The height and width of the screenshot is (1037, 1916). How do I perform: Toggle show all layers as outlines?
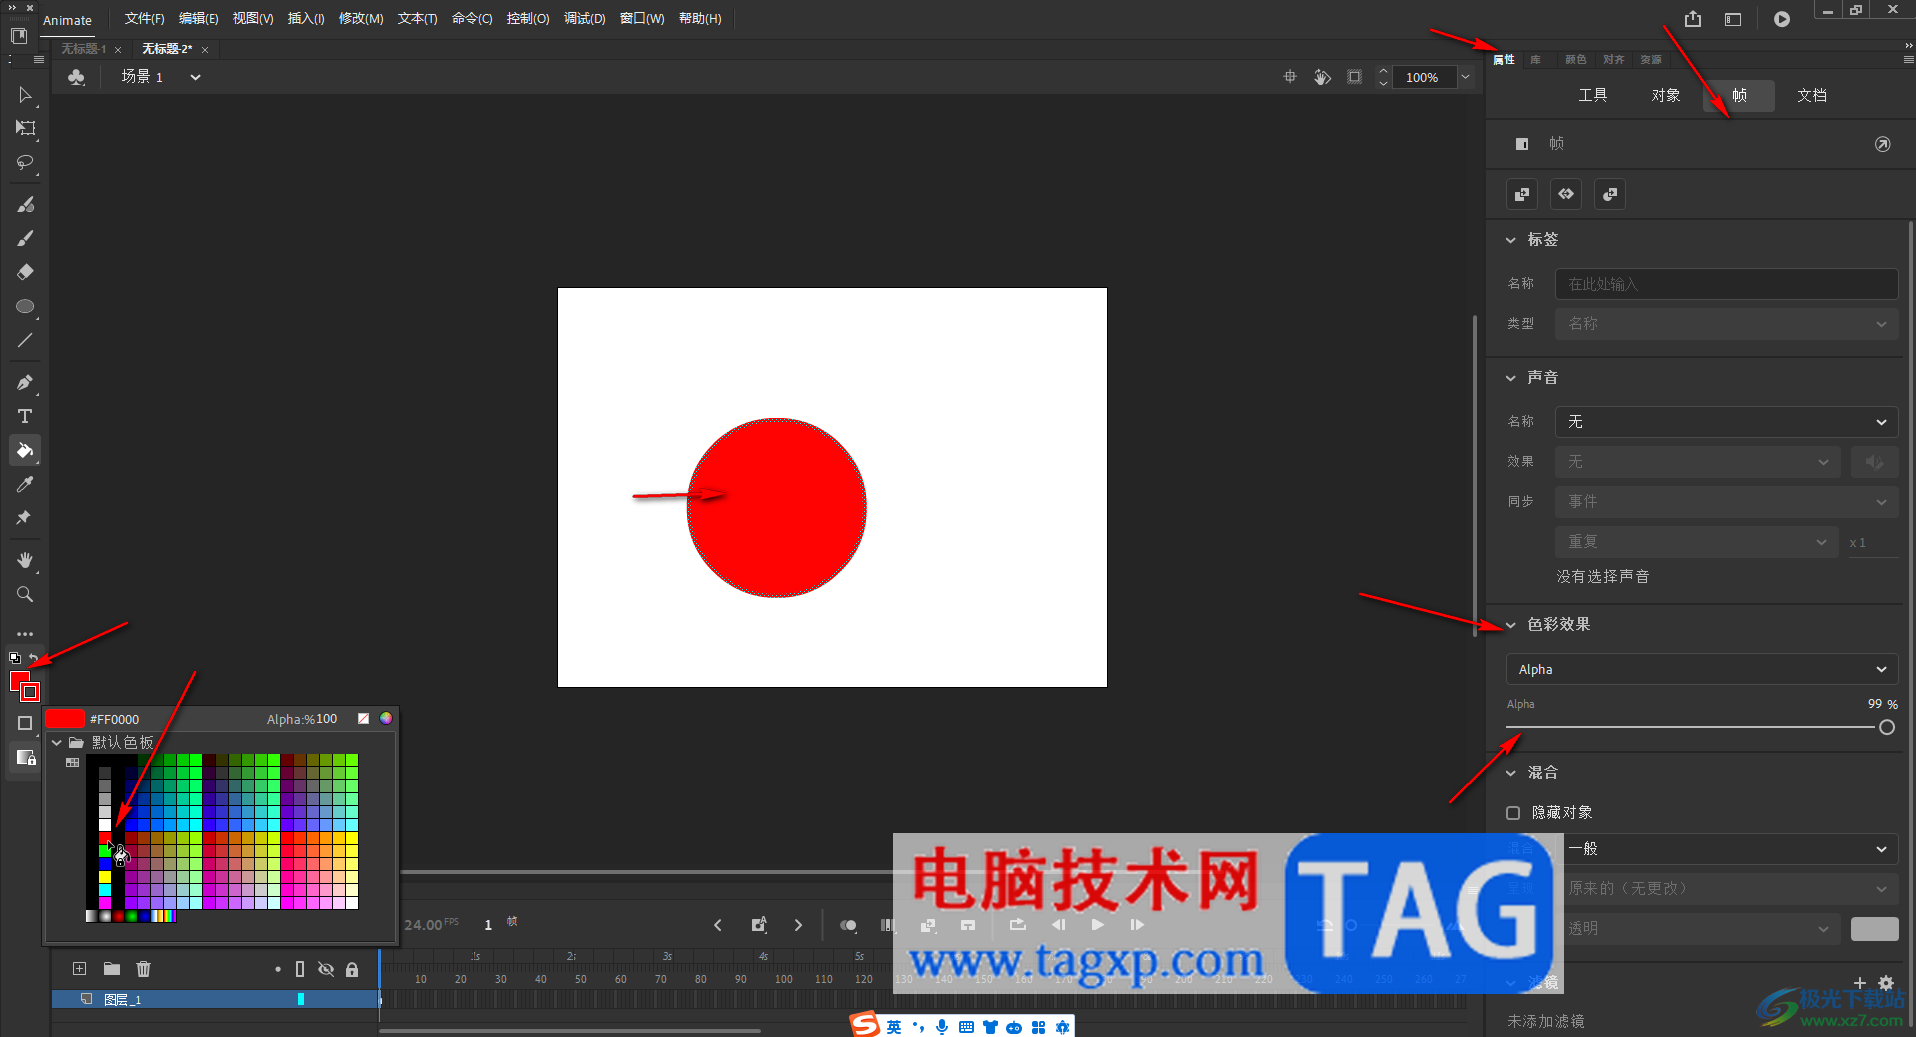[300, 969]
